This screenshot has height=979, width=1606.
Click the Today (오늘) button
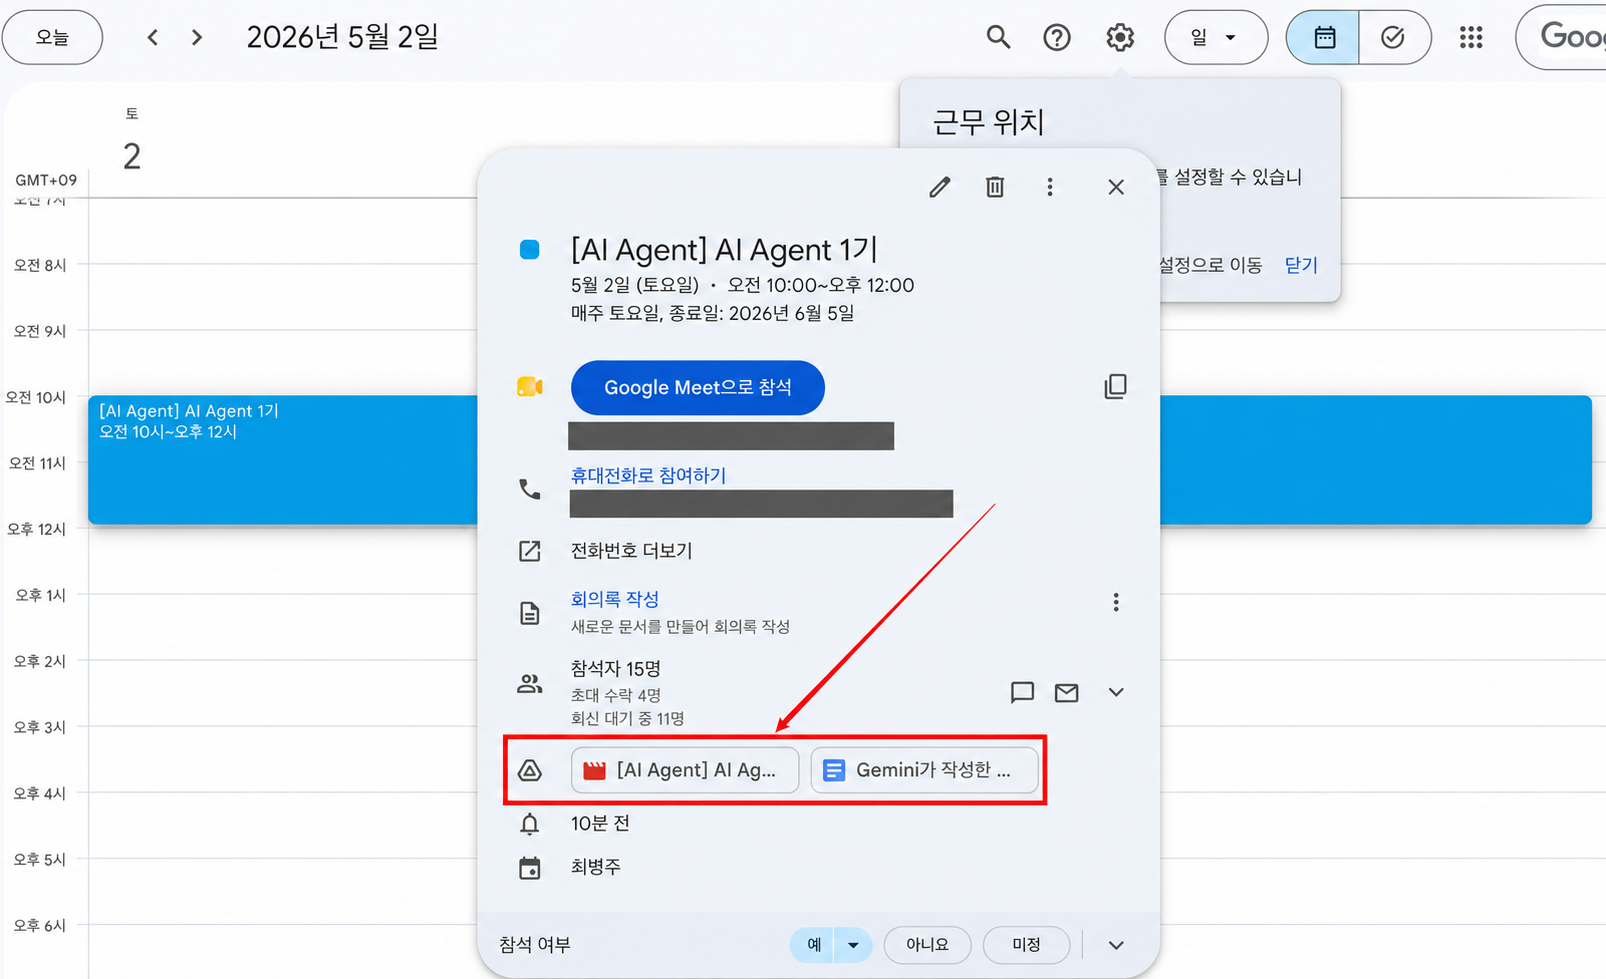click(x=52, y=38)
